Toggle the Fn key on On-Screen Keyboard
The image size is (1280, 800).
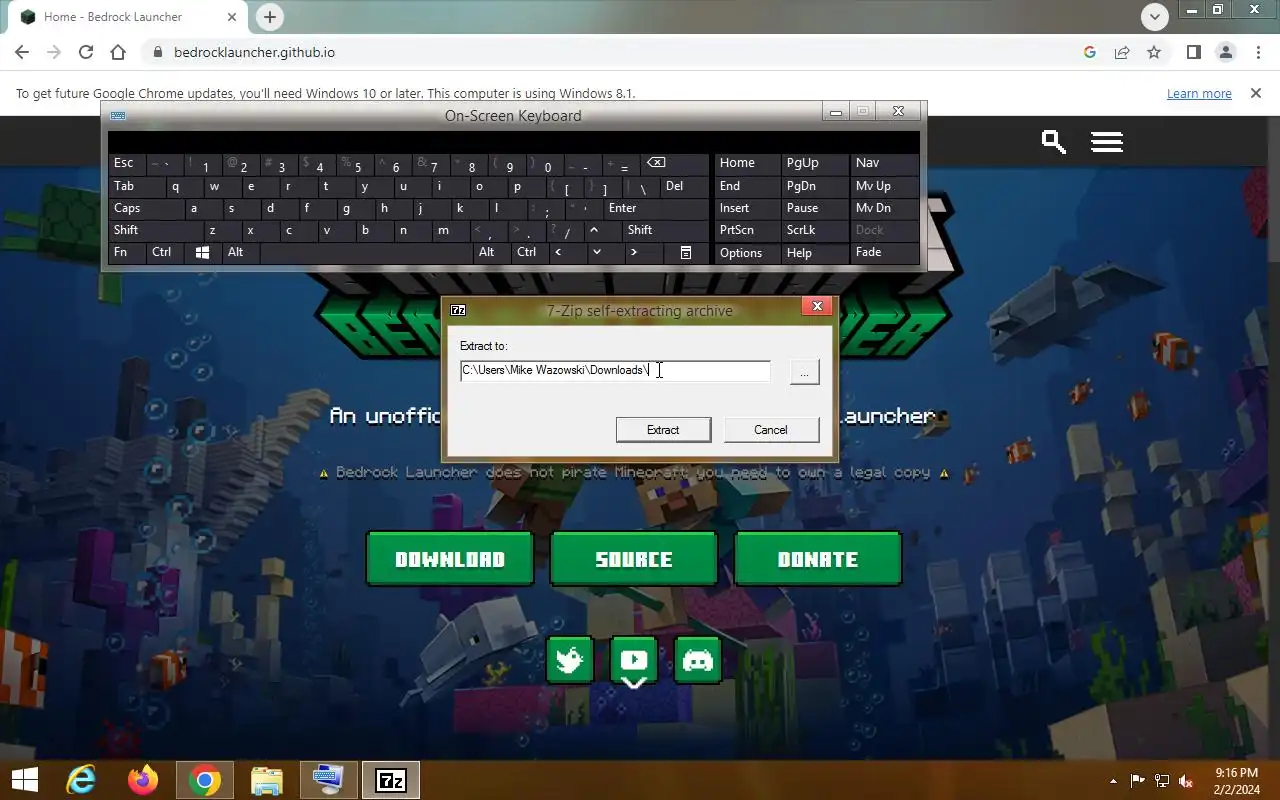pos(127,252)
